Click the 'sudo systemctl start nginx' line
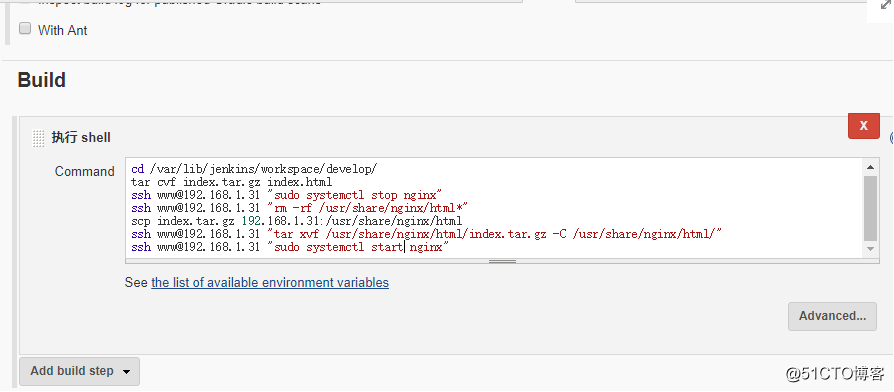The width and height of the screenshot is (894, 392). pos(290,247)
